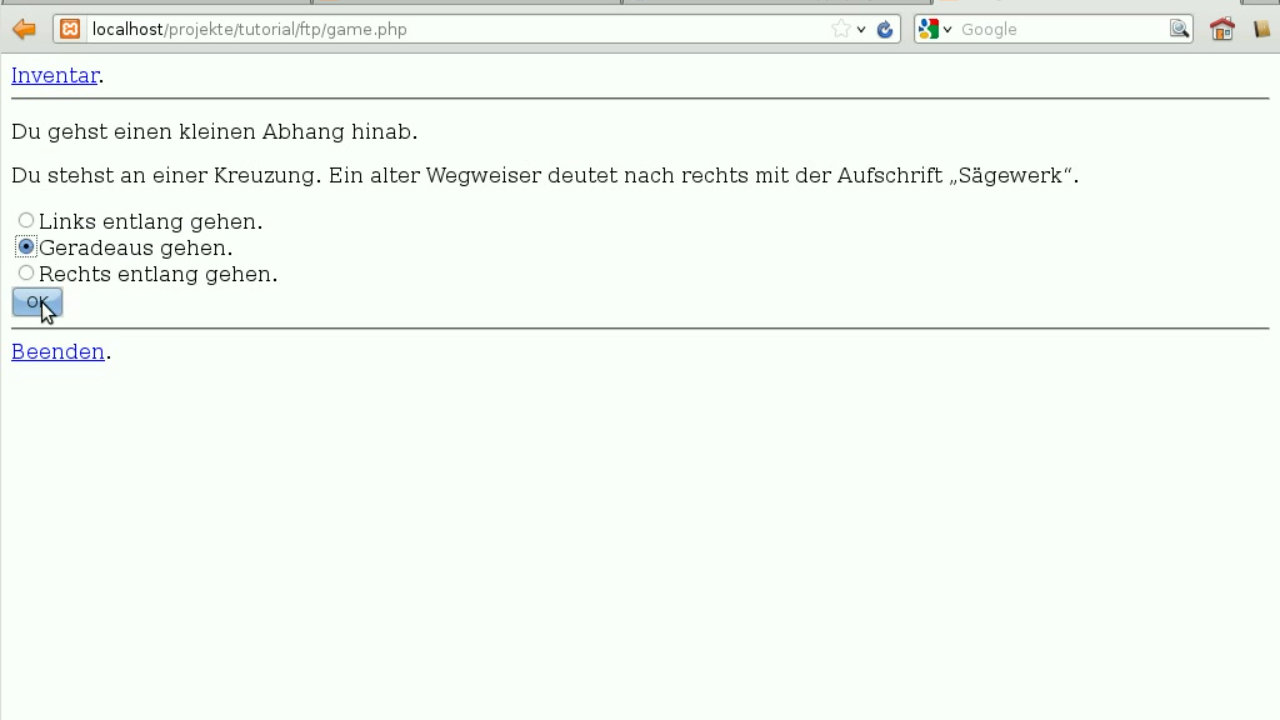1280x720 pixels.
Task: Click the Google search magnifier icon
Action: tap(1180, 29)
